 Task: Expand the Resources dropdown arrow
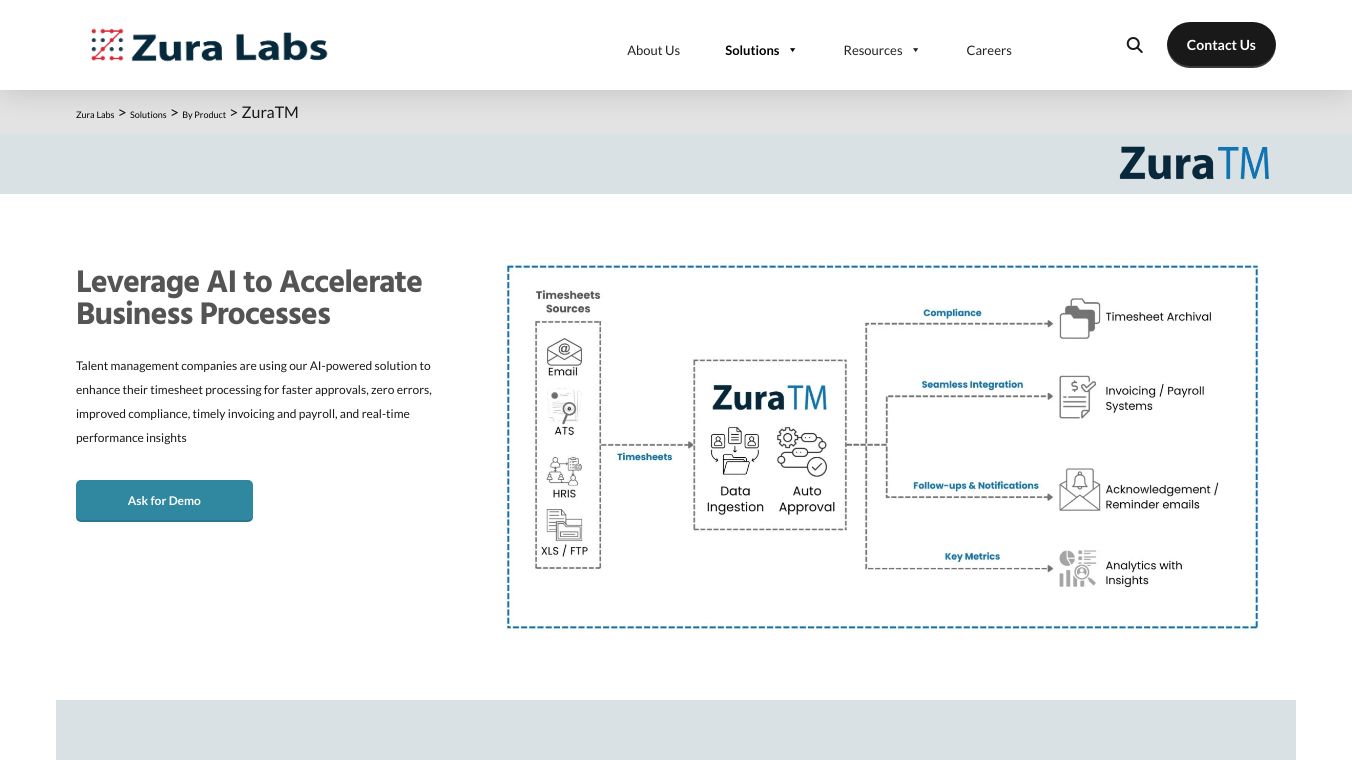tap(915, 50)
